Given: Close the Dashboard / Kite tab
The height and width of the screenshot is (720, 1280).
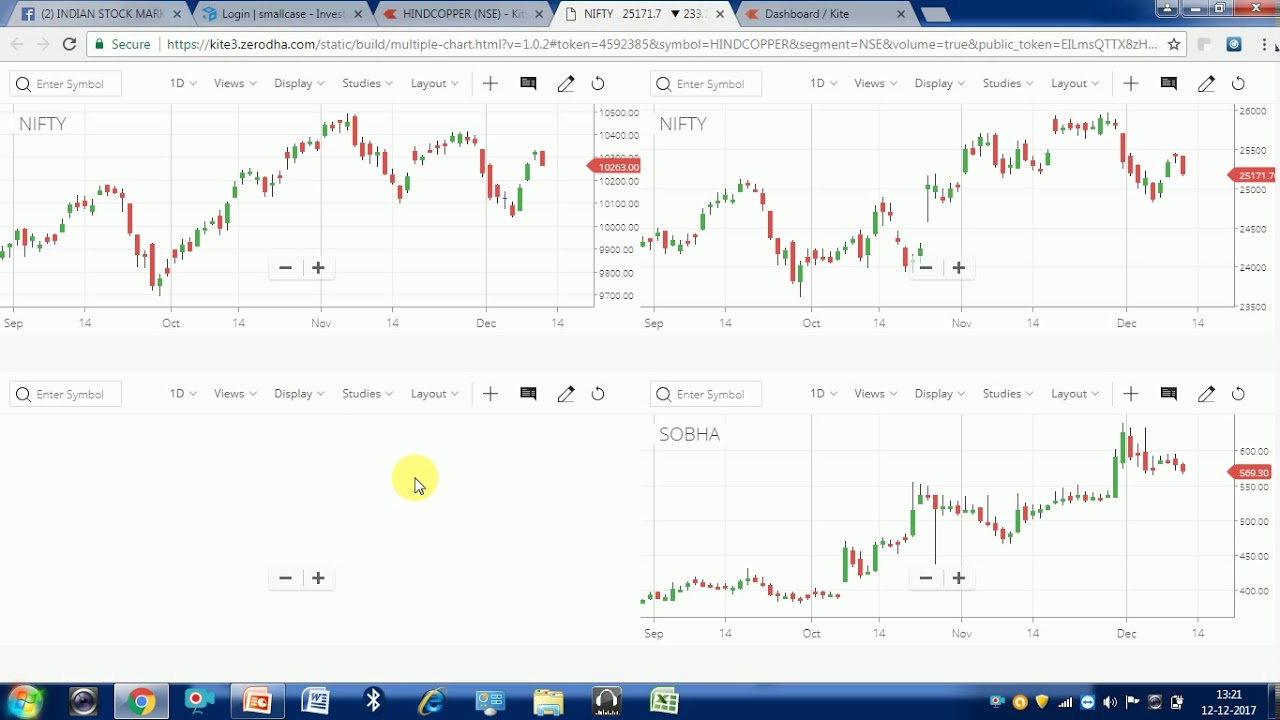Looking at the screenshot, I should click(x=901, y=14).
